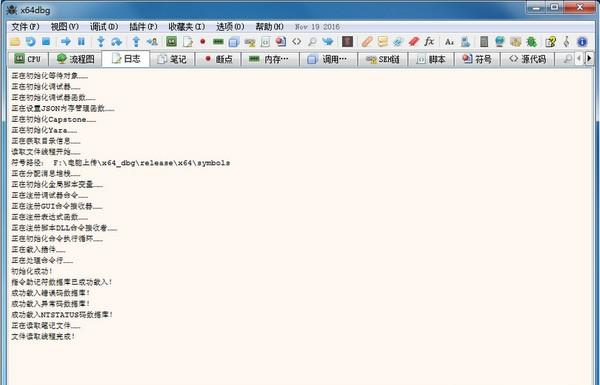600x385 pixels.
Task: Click the log line mentioning JSON
Action: click(x=63, y=108)
